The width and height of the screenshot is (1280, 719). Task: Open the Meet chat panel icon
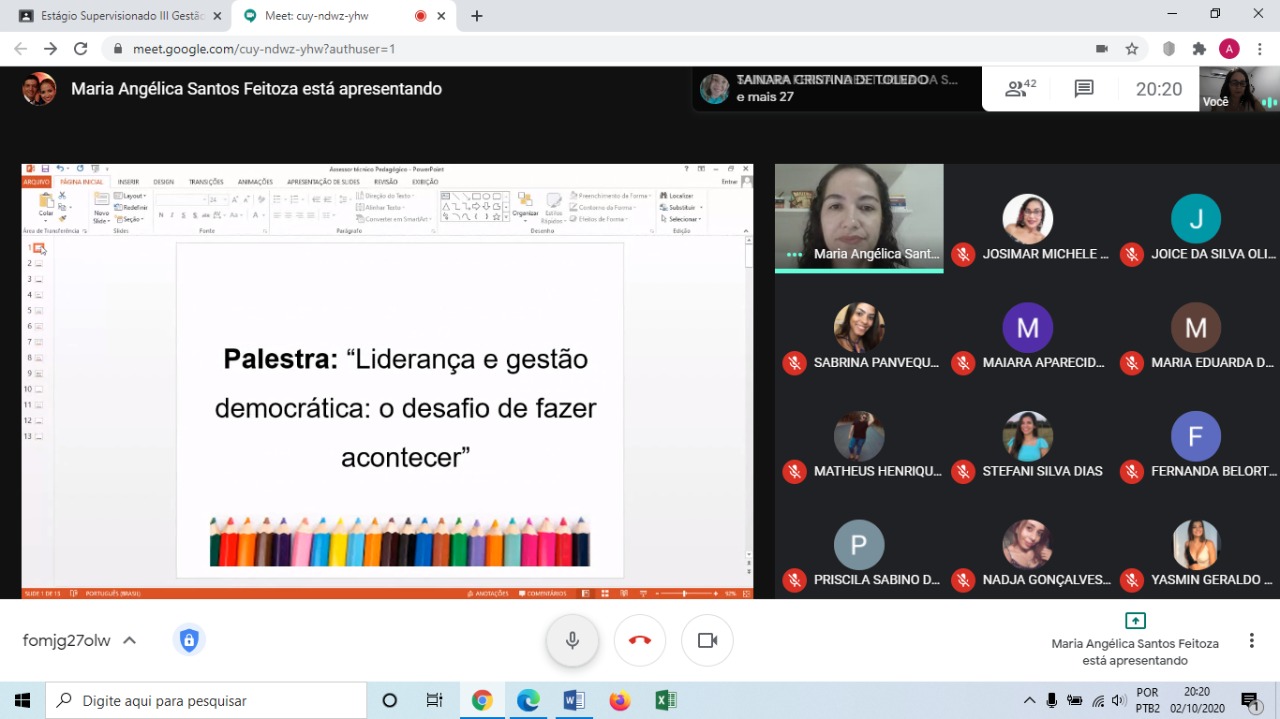click(1083, 88)
